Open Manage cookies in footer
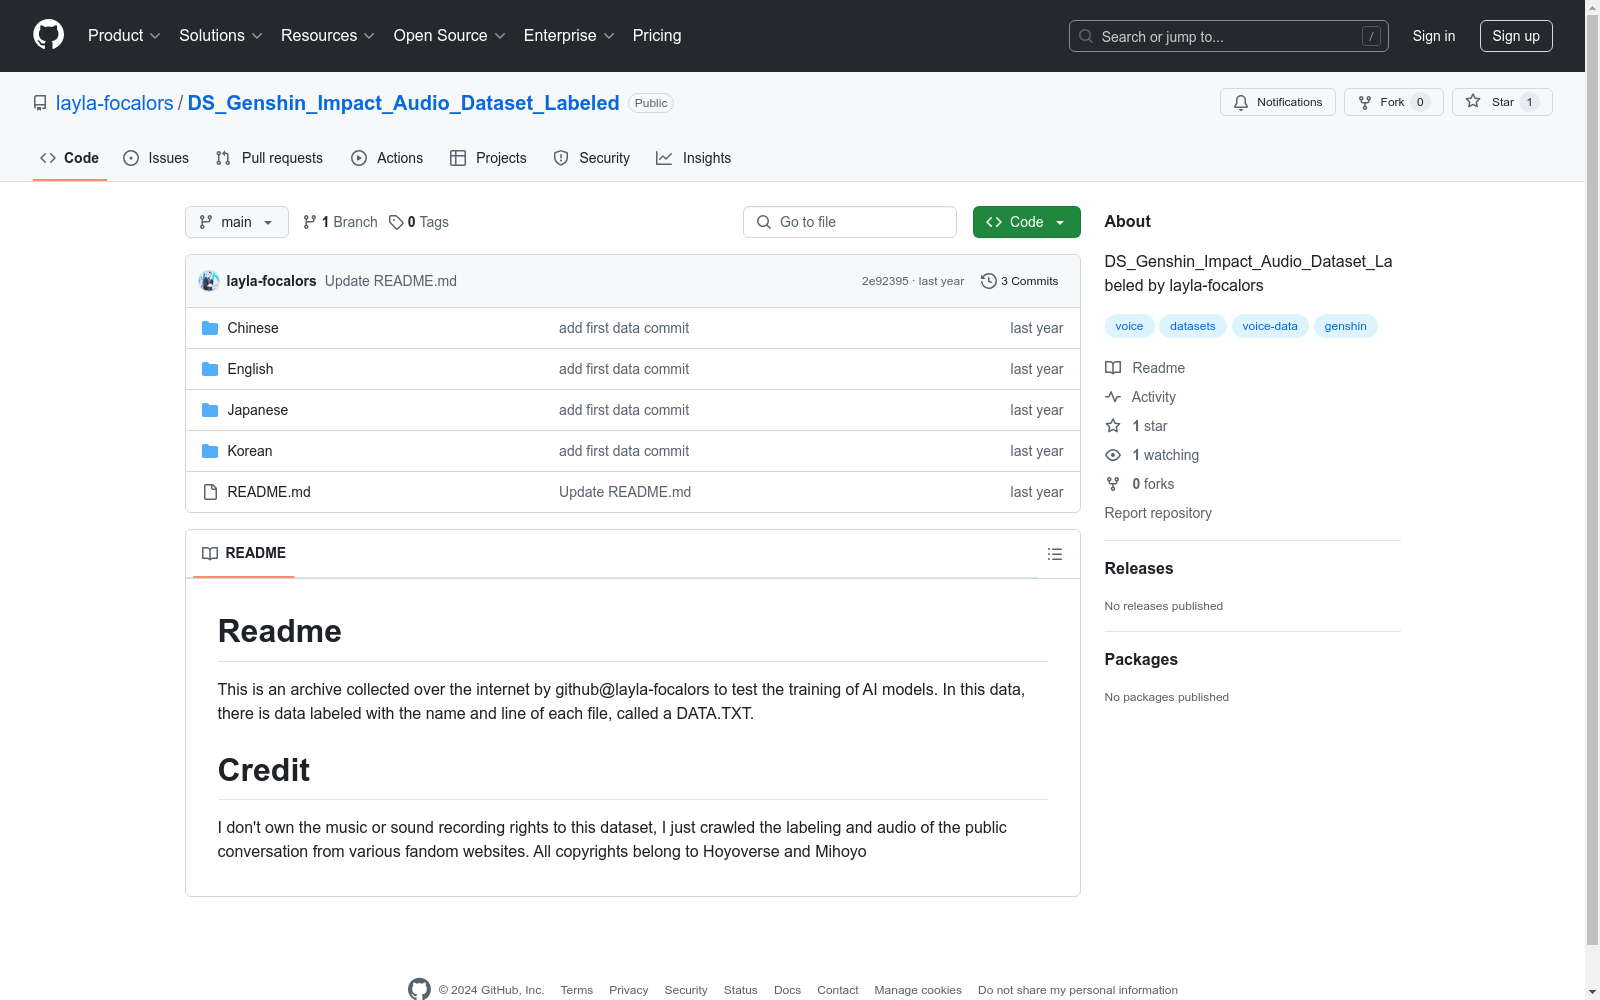The width and height of the screenshot is (1600, 1000). pyautogui.click(x=918, y=990)
